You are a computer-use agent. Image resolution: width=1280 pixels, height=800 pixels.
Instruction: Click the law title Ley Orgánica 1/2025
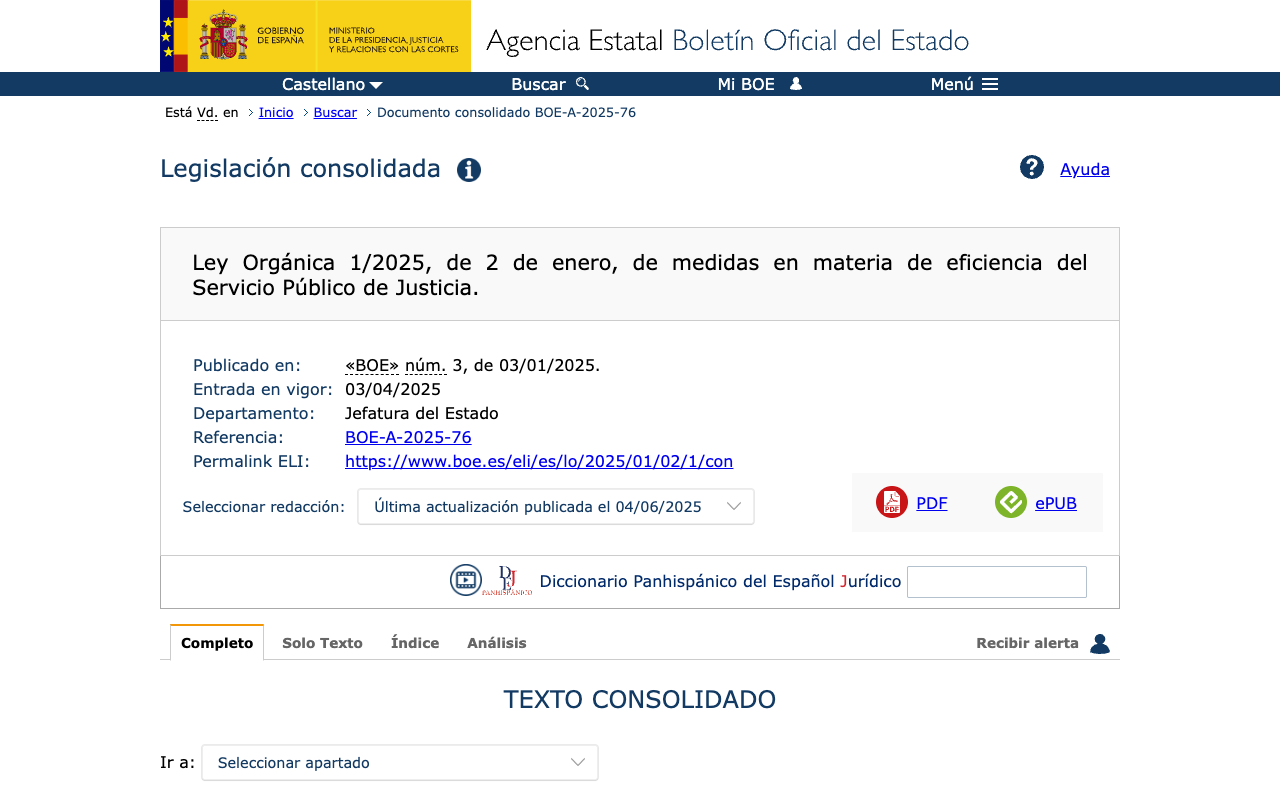[640, 275]
